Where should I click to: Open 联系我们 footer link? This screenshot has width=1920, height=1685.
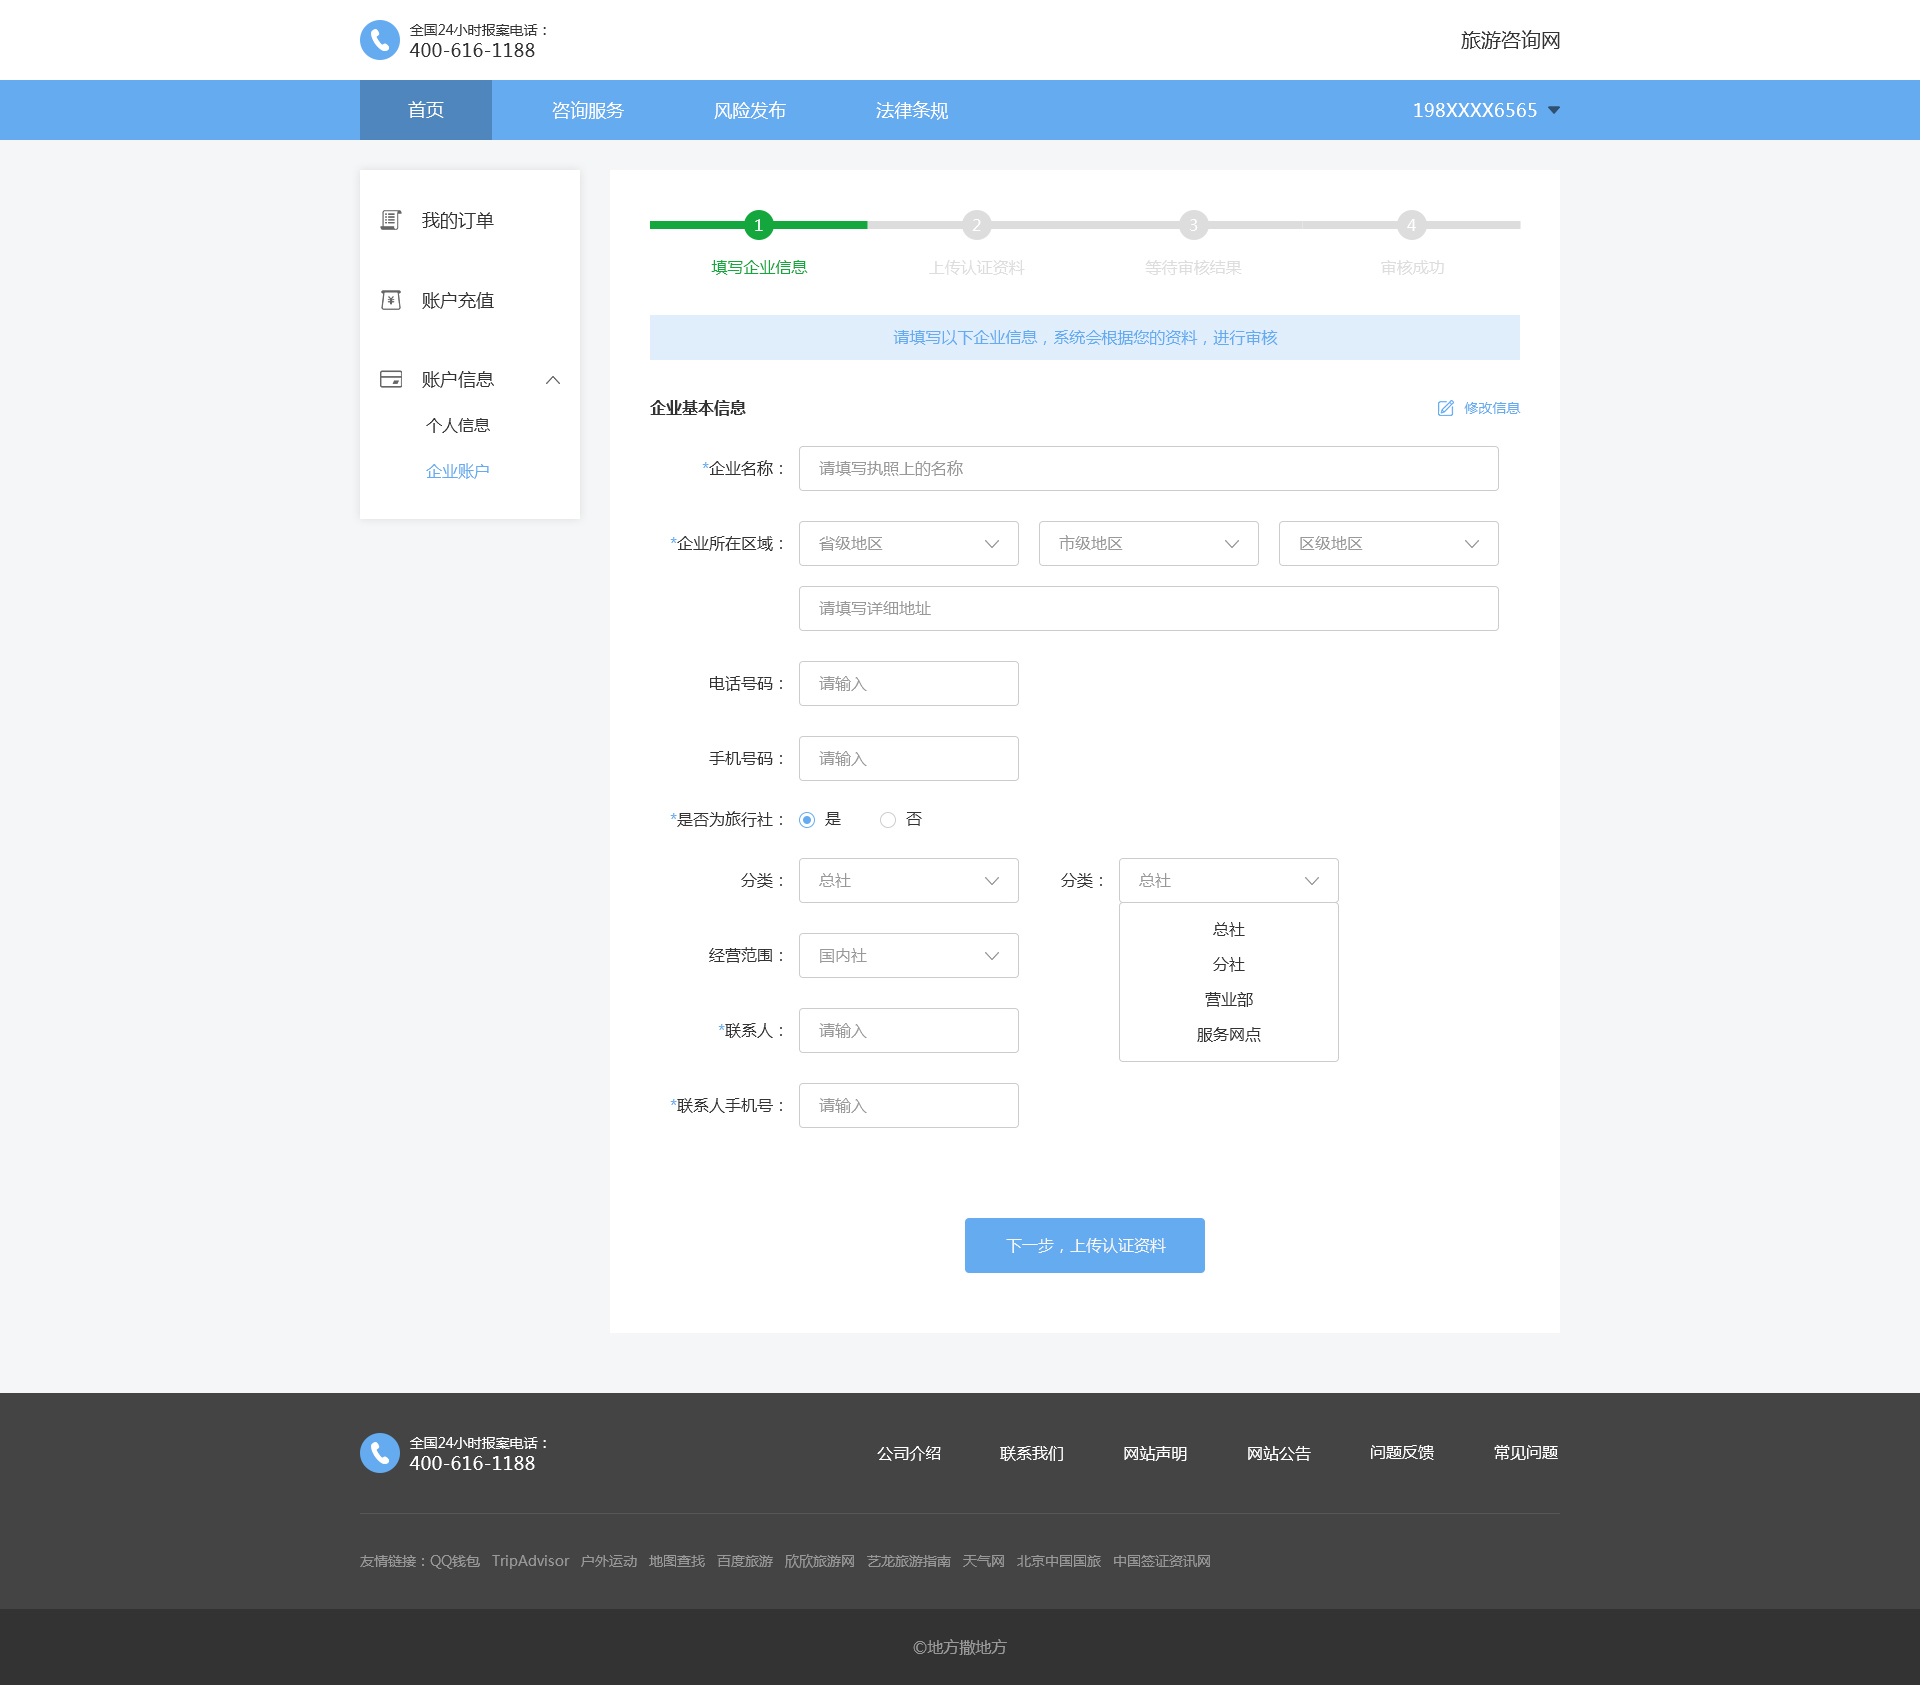pos(1031,1453)
